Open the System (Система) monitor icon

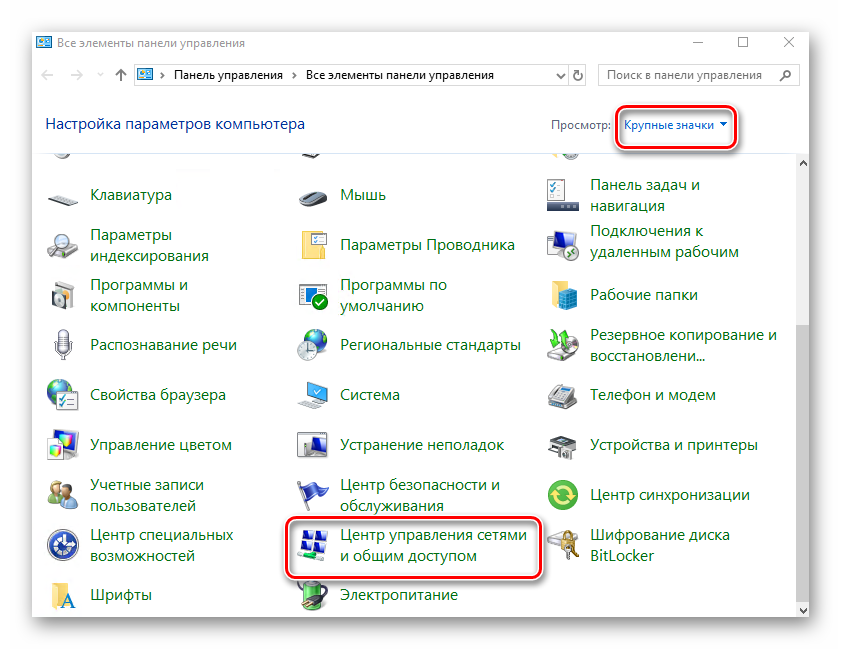tap(313, 395)
